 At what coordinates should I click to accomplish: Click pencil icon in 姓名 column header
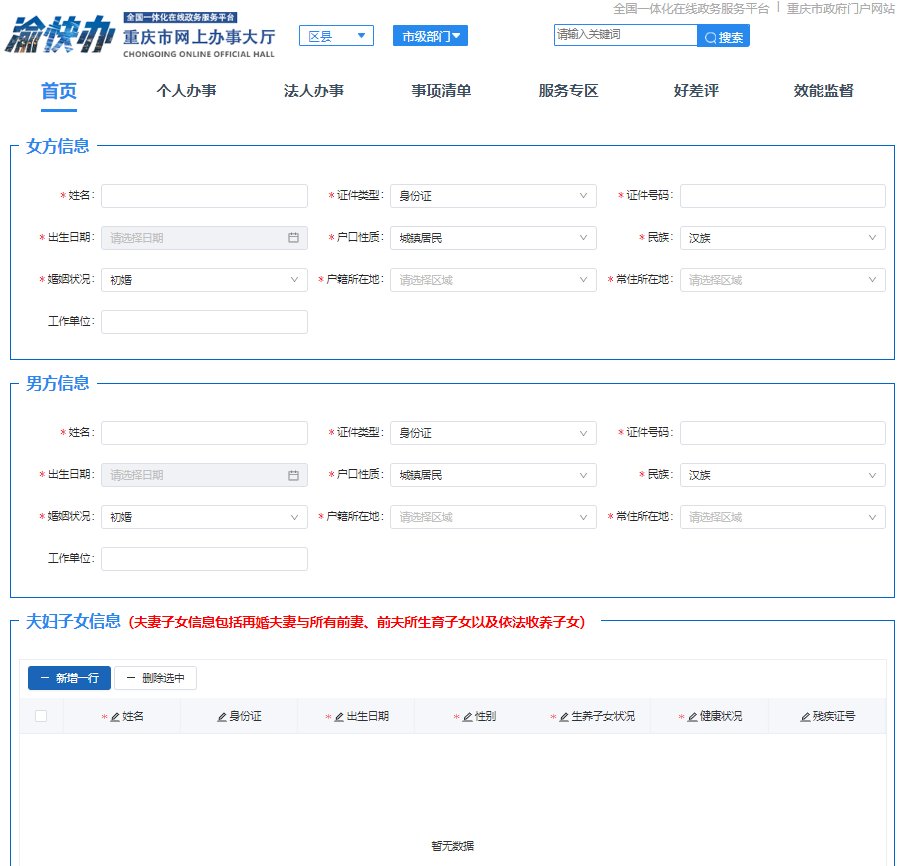coord(115,717)
